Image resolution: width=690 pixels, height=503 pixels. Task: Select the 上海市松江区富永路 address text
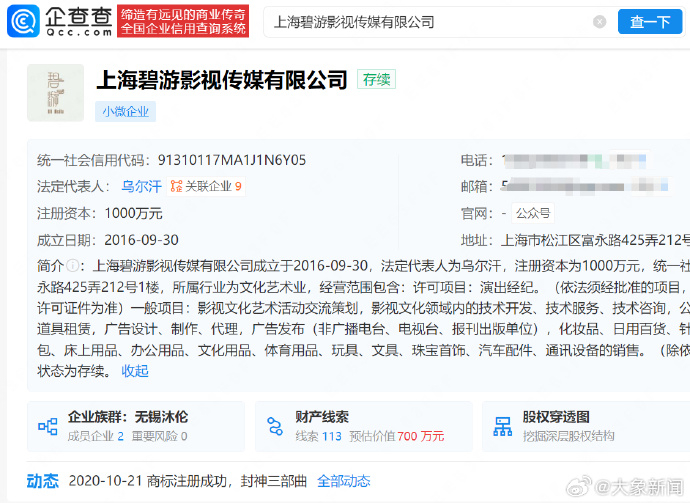tap(595, 240)
